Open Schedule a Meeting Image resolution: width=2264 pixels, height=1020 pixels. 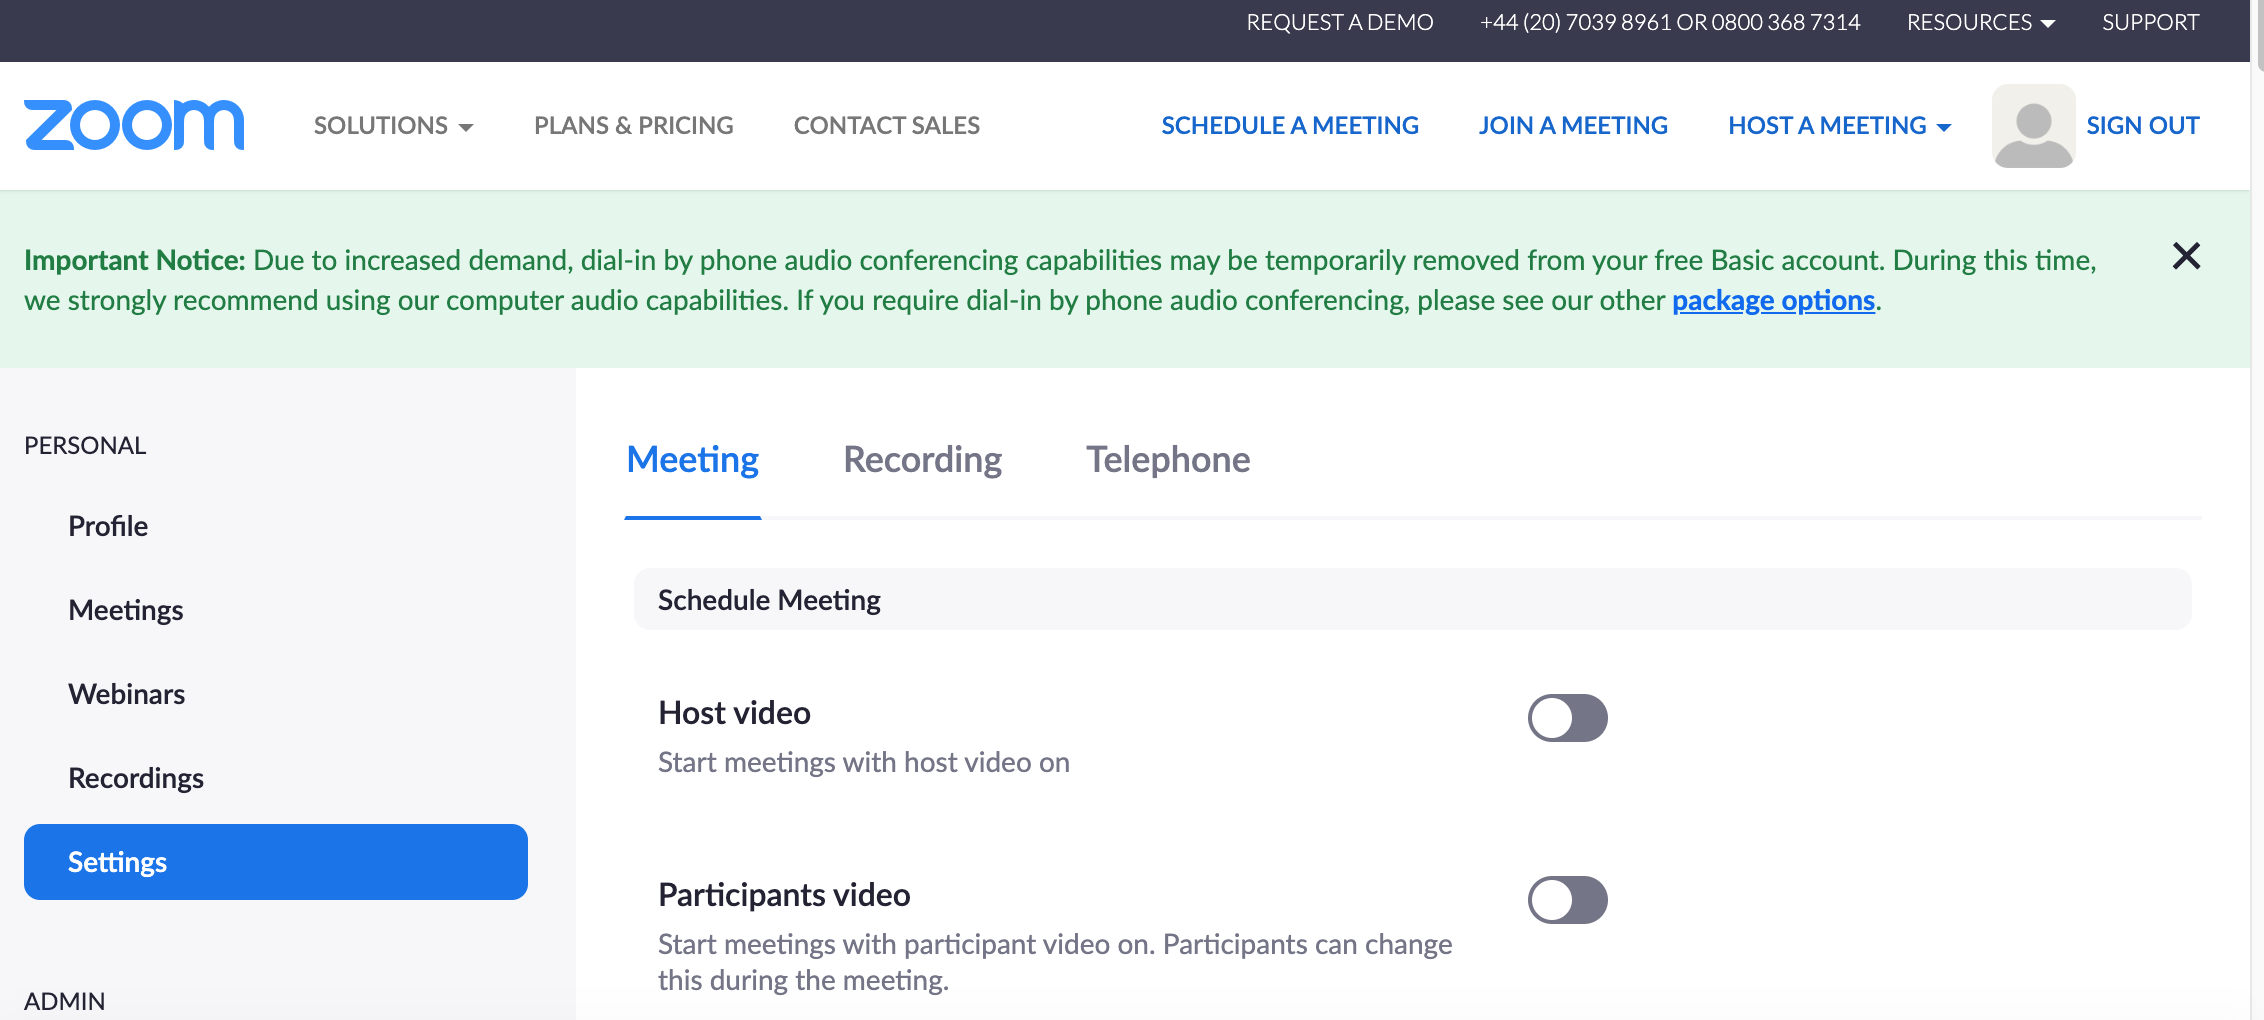tap(1290, 126)
